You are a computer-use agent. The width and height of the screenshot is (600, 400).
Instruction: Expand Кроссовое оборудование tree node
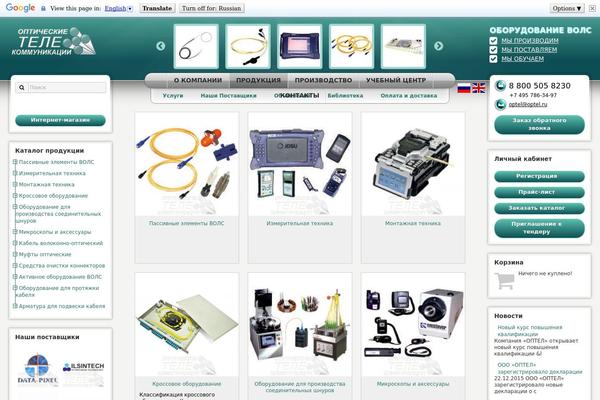(15, 196)
